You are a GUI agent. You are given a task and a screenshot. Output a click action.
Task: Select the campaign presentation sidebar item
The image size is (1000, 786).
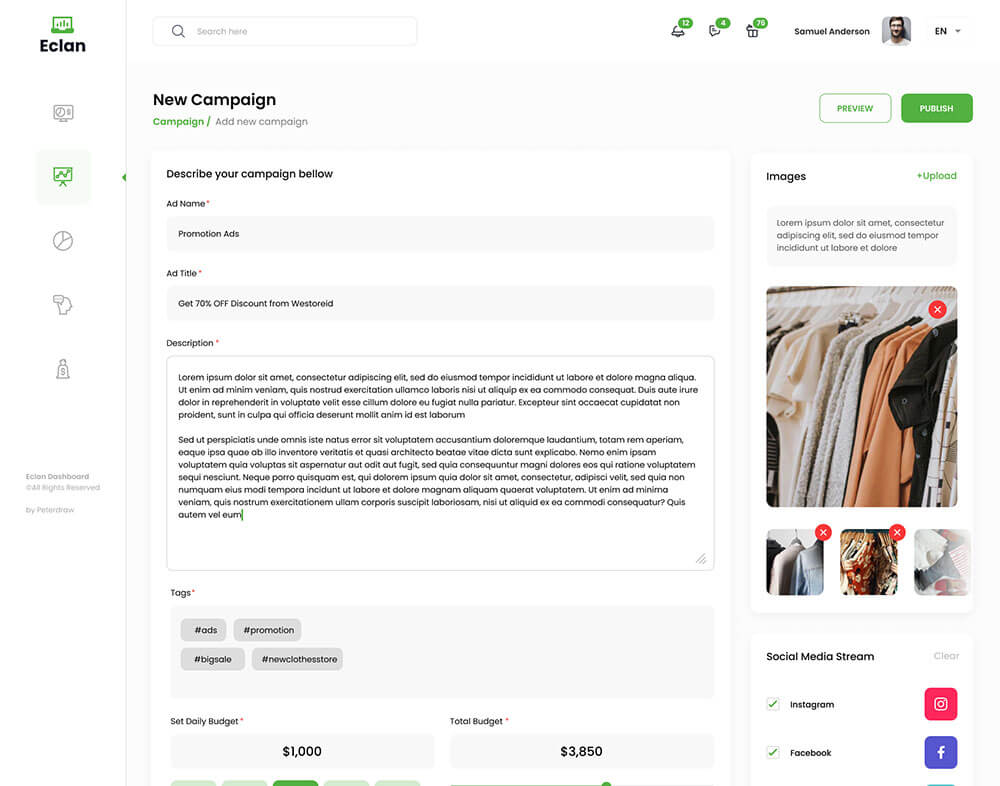pyautogui.click(x=62, y=177)
